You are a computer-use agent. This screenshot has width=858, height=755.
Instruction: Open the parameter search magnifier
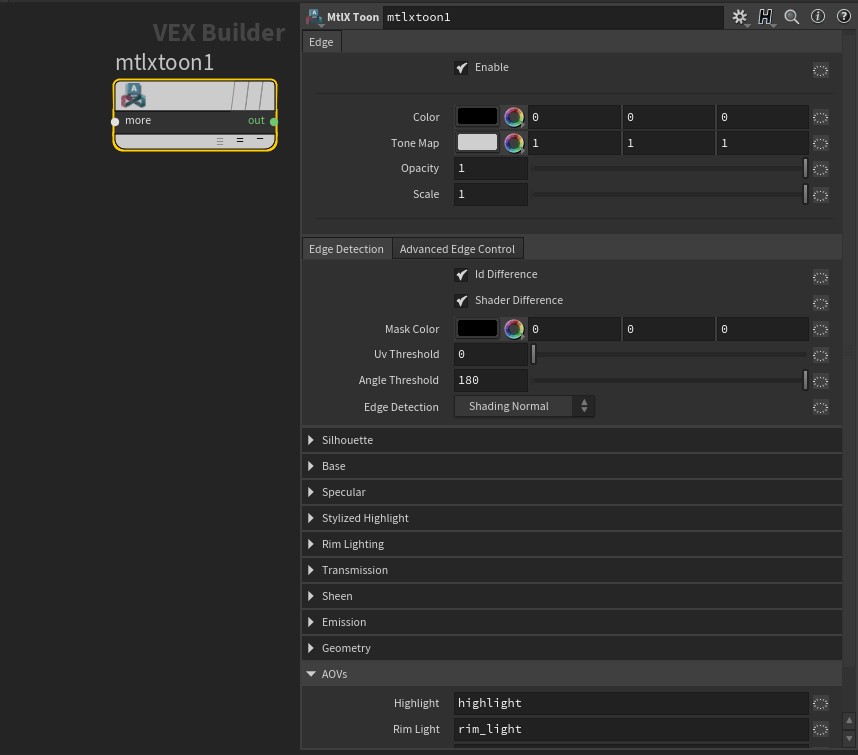coord(791,16)
